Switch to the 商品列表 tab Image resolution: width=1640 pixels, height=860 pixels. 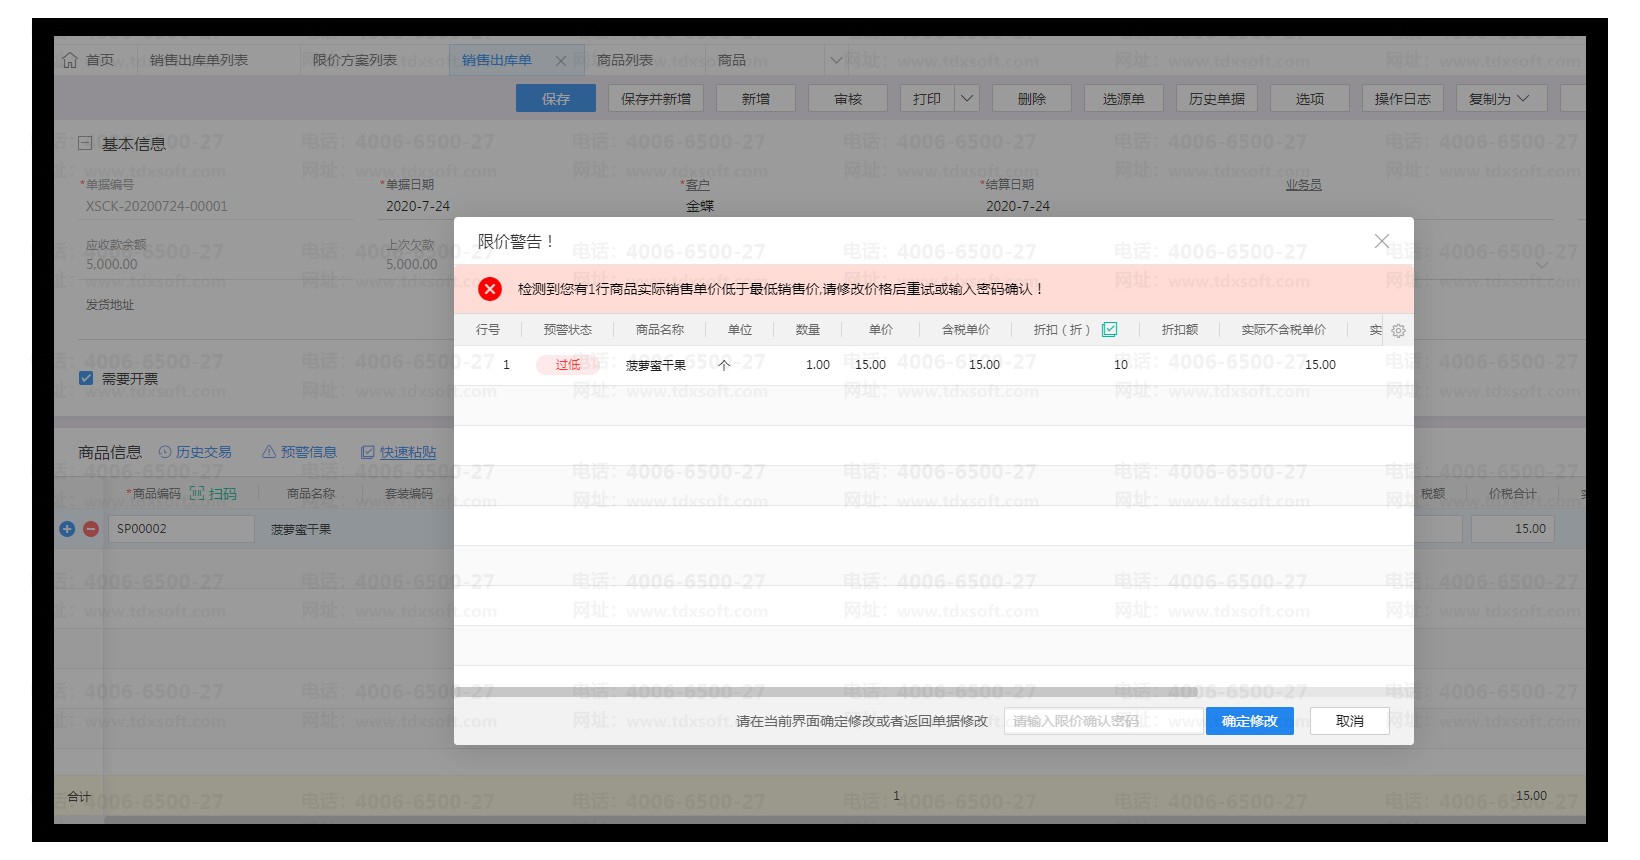click(x=624, y=60)
